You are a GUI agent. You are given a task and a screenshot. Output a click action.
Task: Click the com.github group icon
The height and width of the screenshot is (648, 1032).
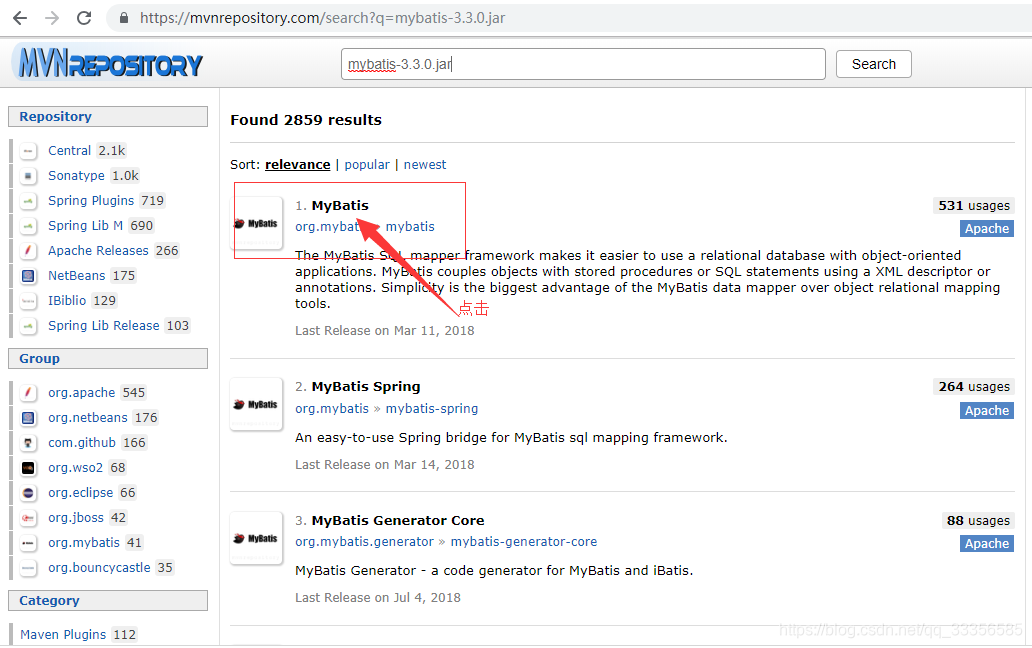pos(28,443)
